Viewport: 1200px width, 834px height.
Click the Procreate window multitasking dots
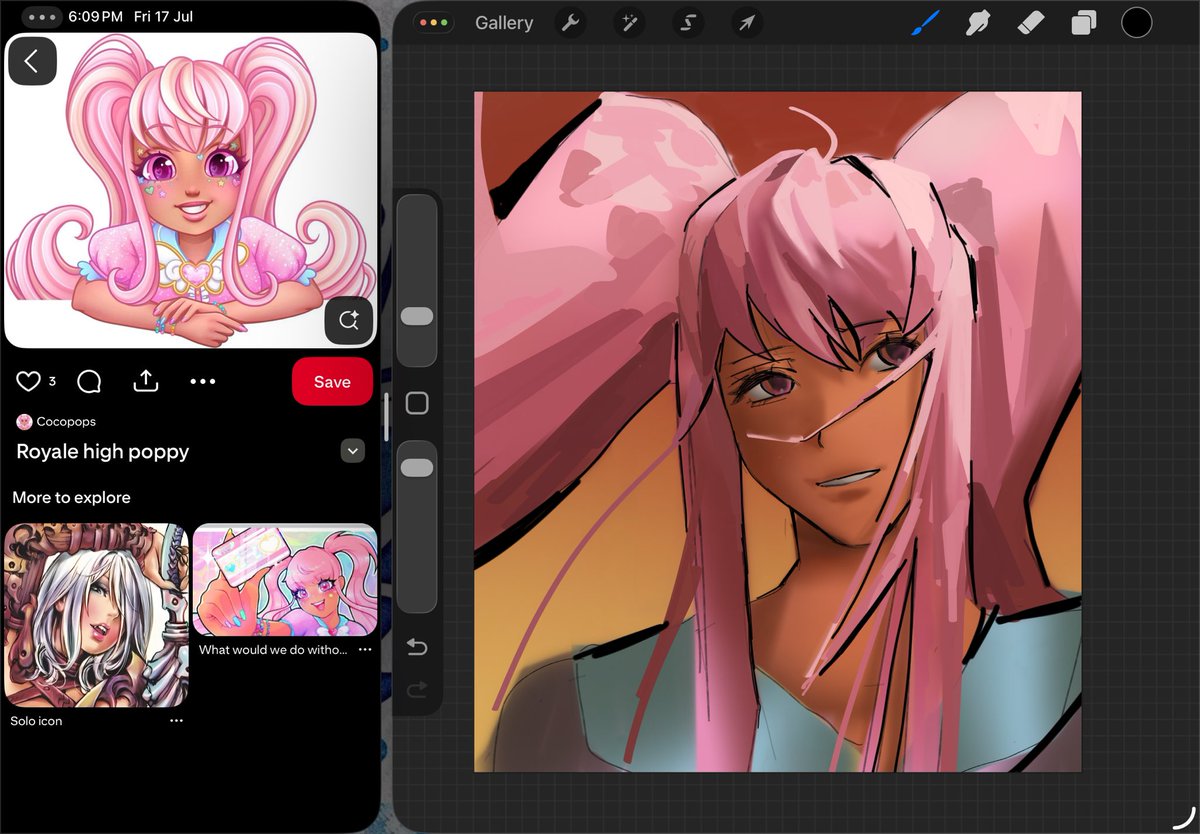tap(433, 22)
